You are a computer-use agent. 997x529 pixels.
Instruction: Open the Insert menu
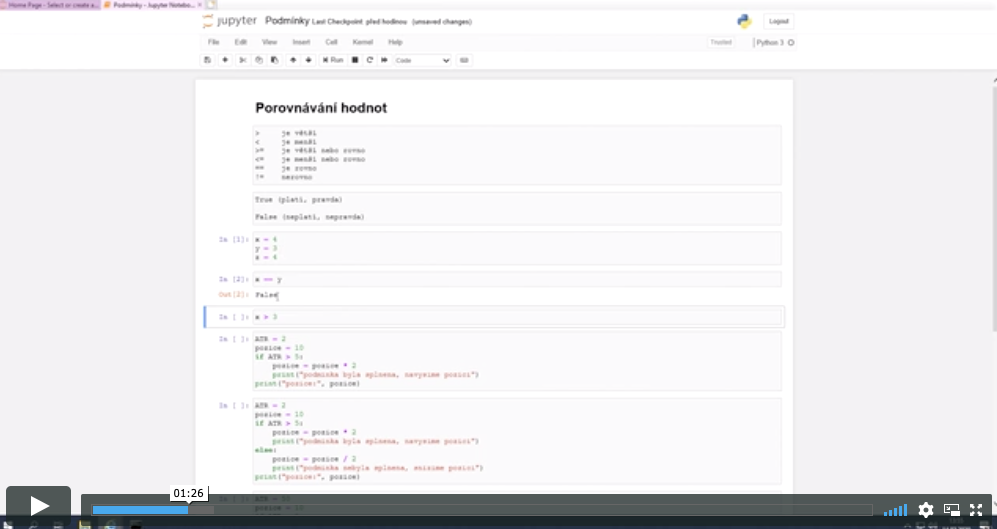301,42
